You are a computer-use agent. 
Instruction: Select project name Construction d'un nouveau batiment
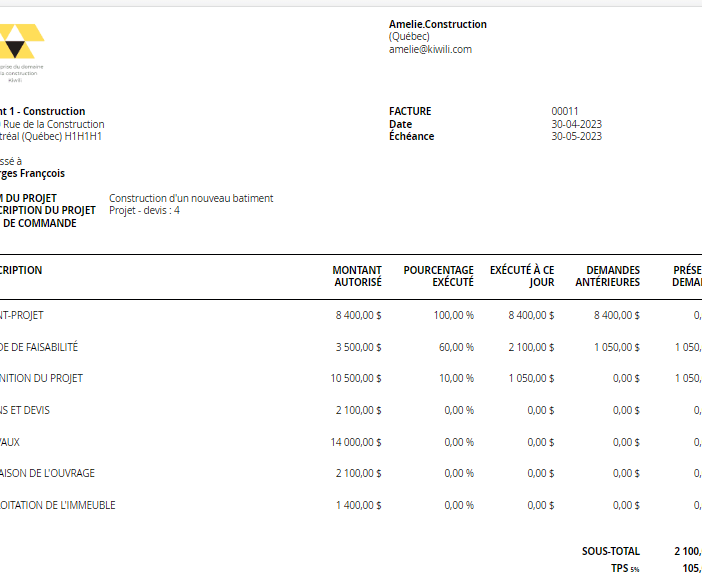(x=191, y=198)
